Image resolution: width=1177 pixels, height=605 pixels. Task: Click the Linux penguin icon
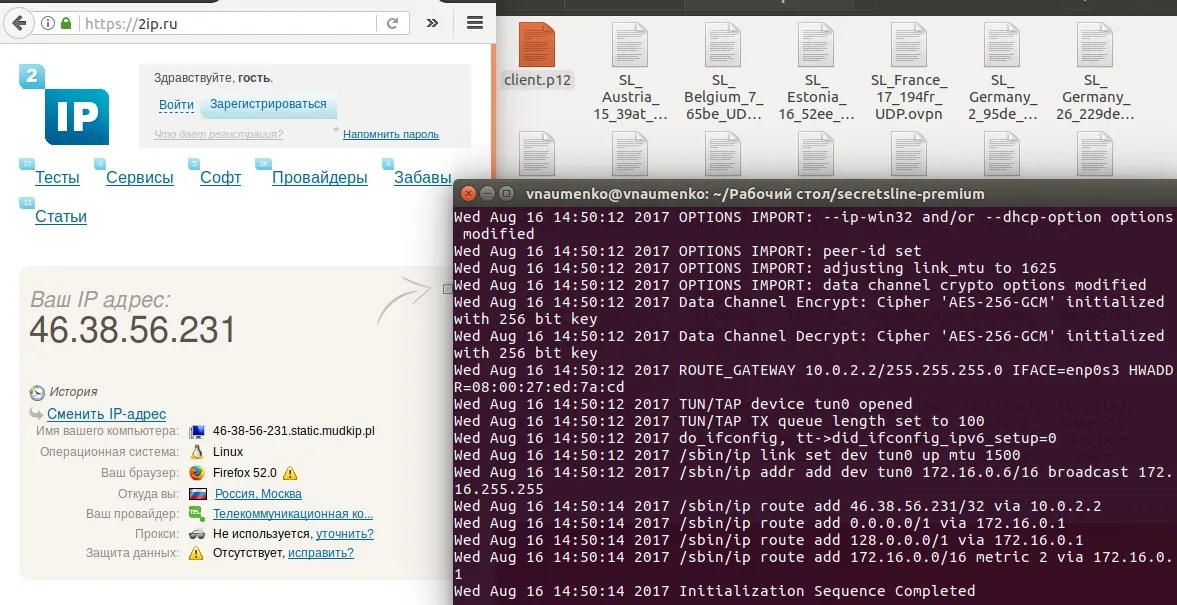point(197,452)
